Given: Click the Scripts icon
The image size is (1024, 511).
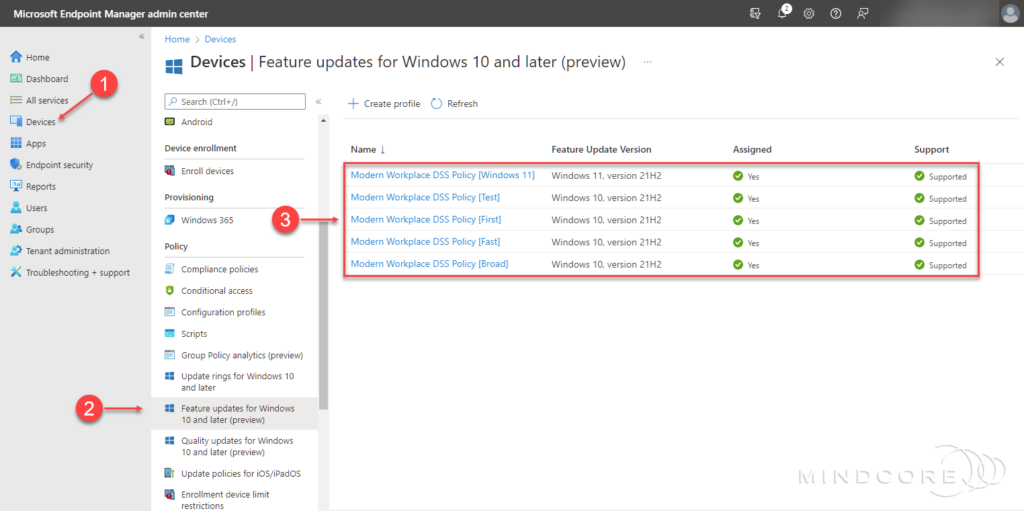Looking at the screenshot, I should click(170, 333).
